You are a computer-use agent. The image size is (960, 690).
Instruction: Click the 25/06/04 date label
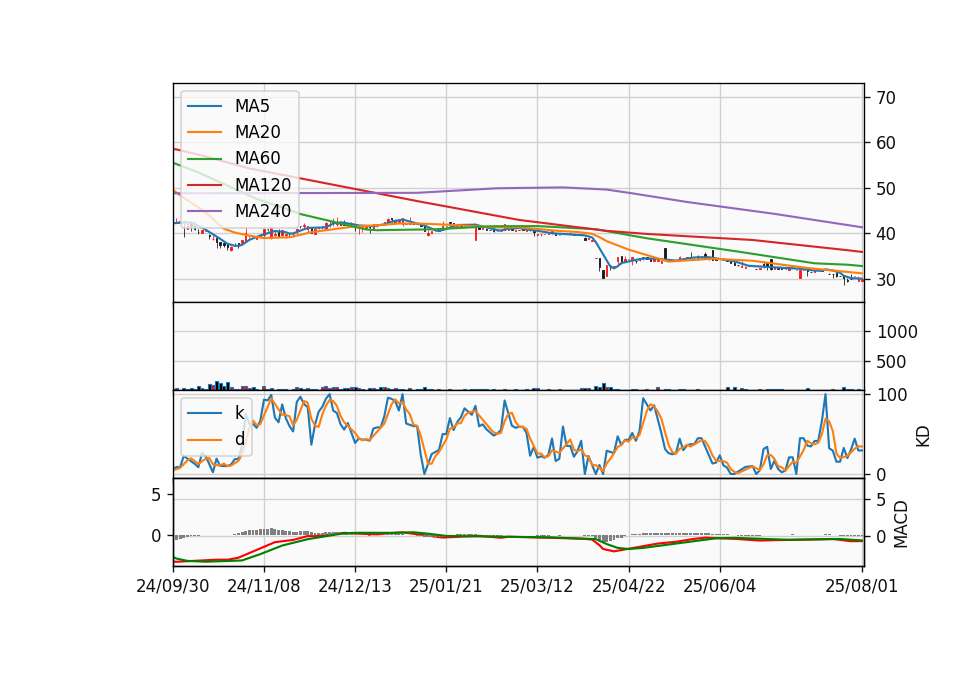(x=719, y=586)
